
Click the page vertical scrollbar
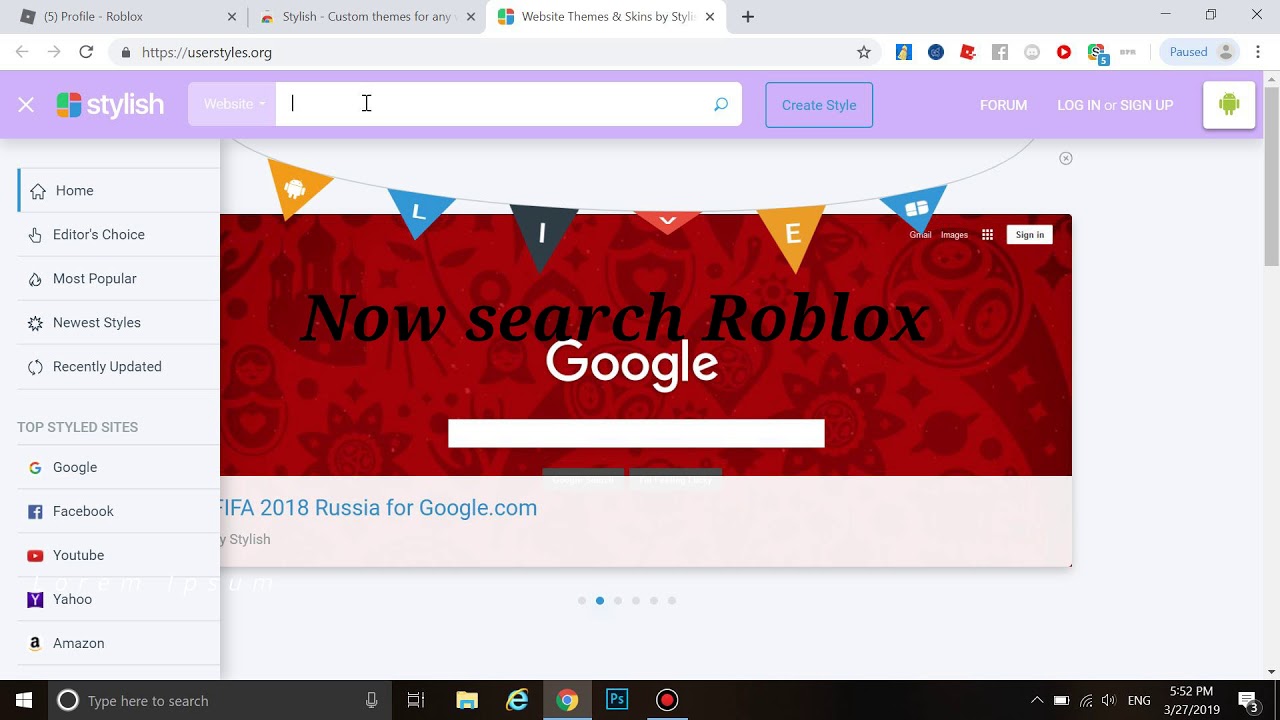[1272, 175]
